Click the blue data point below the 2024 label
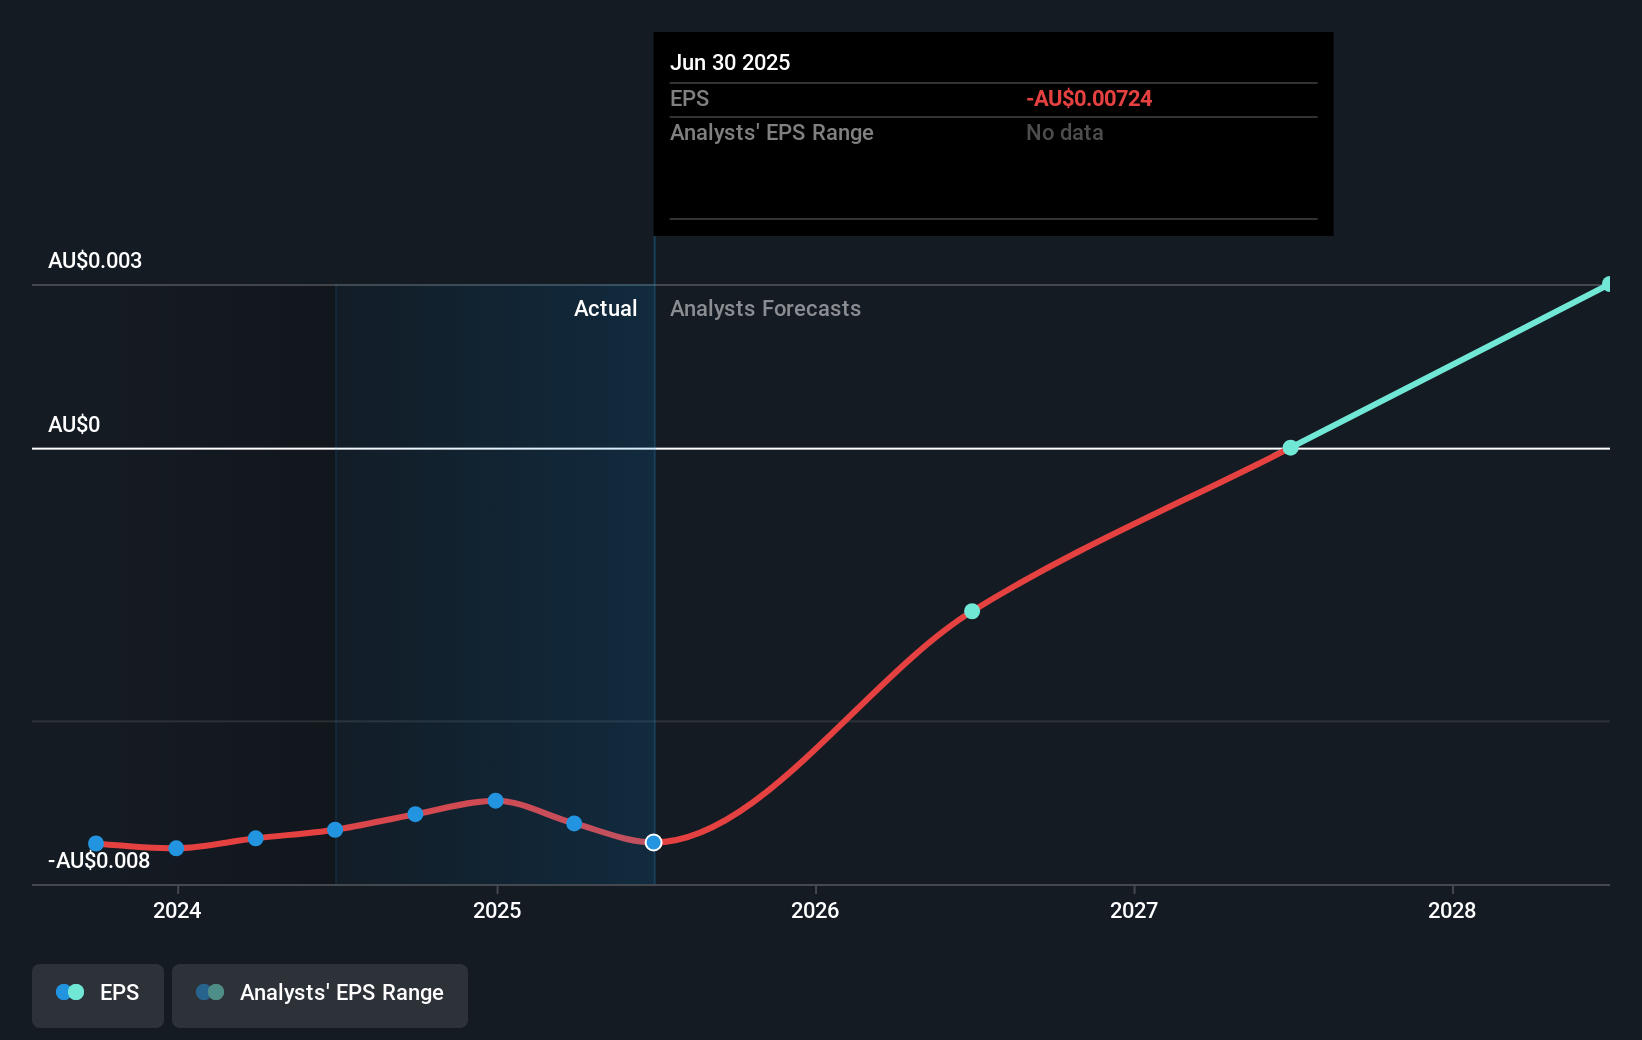Screen dimensions: 1642x1040 click(176, 849)
